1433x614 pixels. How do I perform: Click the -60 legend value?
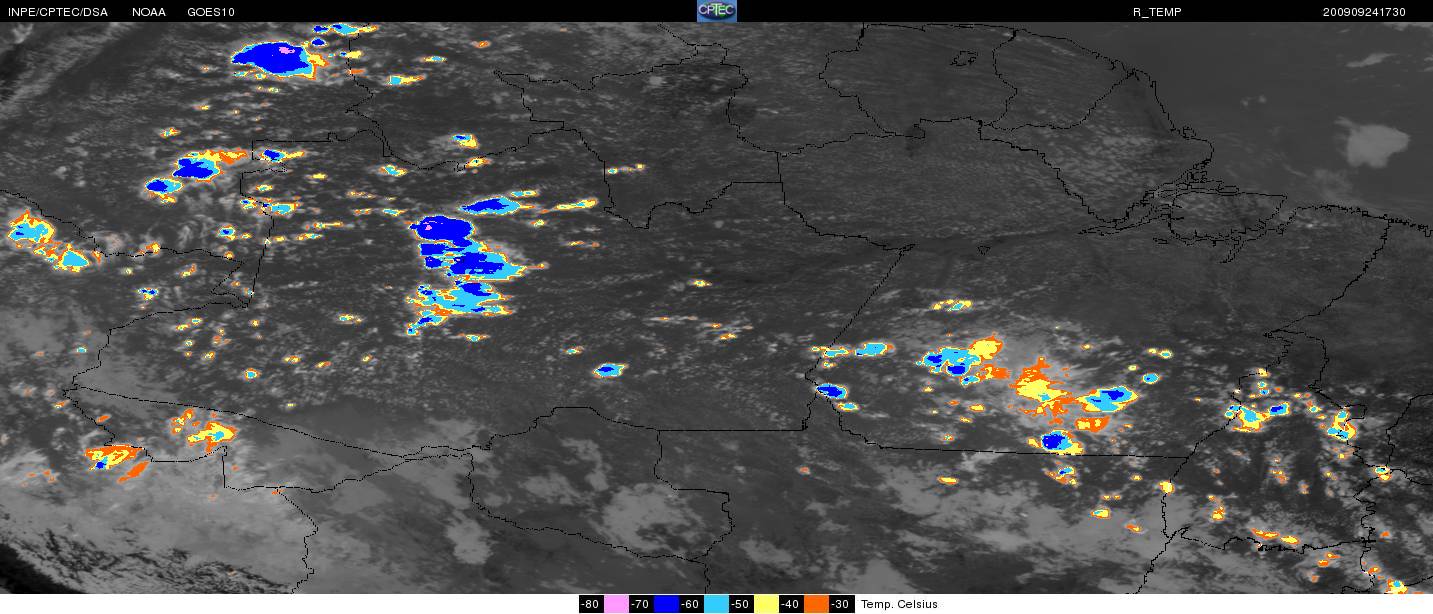coord(691,604)
